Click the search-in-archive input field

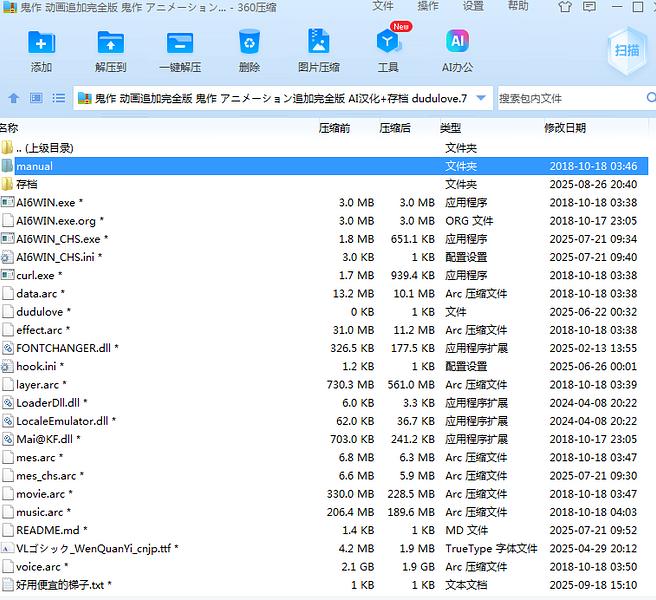pyautogui.click(x=570, y=98)
